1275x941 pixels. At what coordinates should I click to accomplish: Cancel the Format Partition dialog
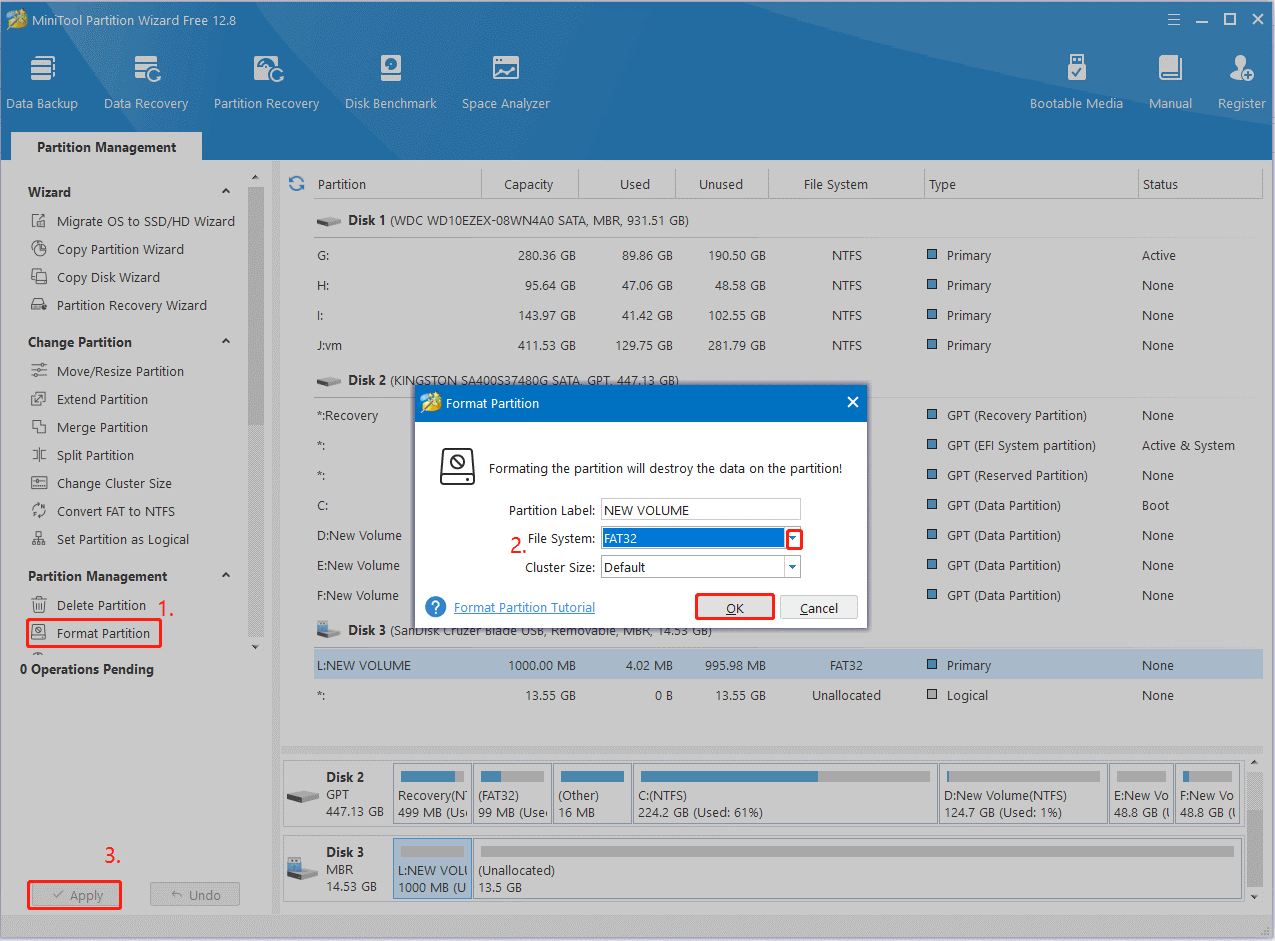(x=819, y=608)
